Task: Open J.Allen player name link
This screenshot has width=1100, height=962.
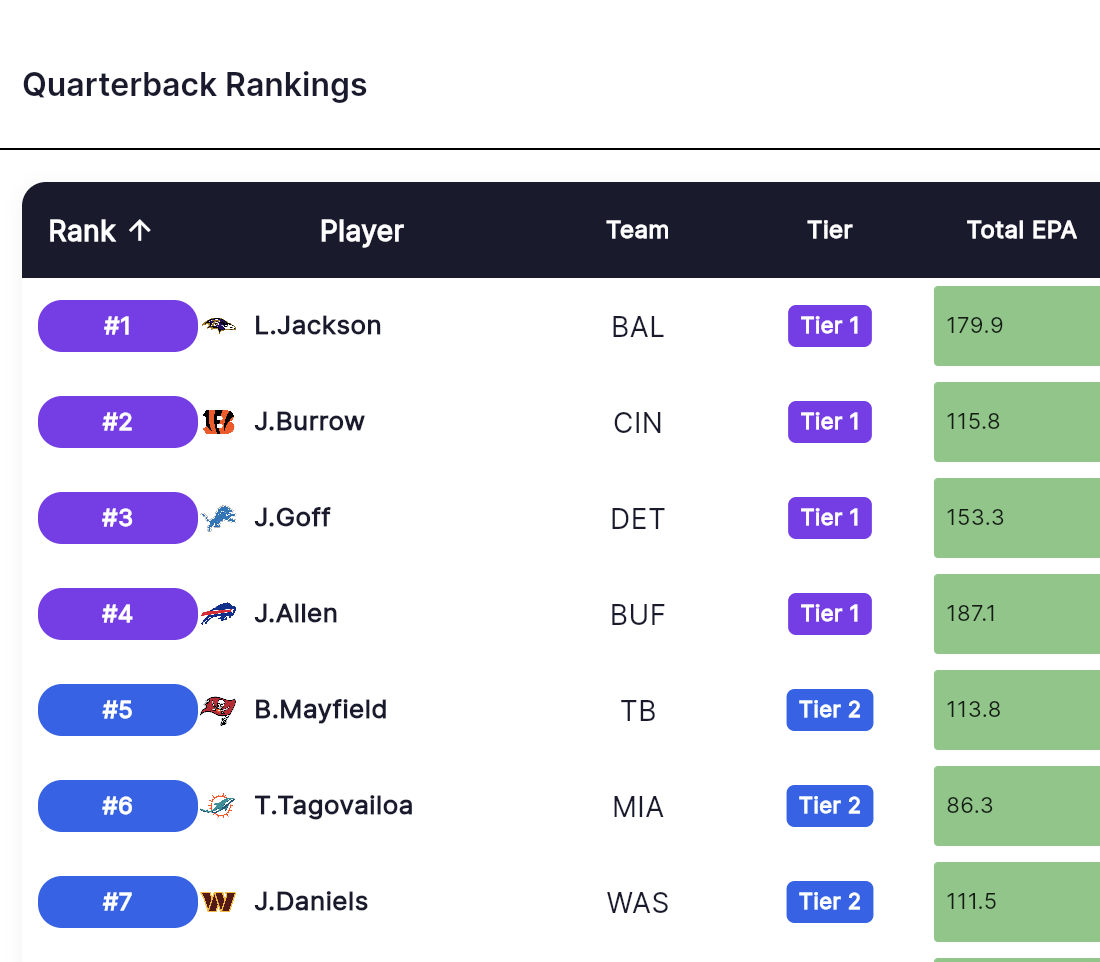Action: click(295, 614)
